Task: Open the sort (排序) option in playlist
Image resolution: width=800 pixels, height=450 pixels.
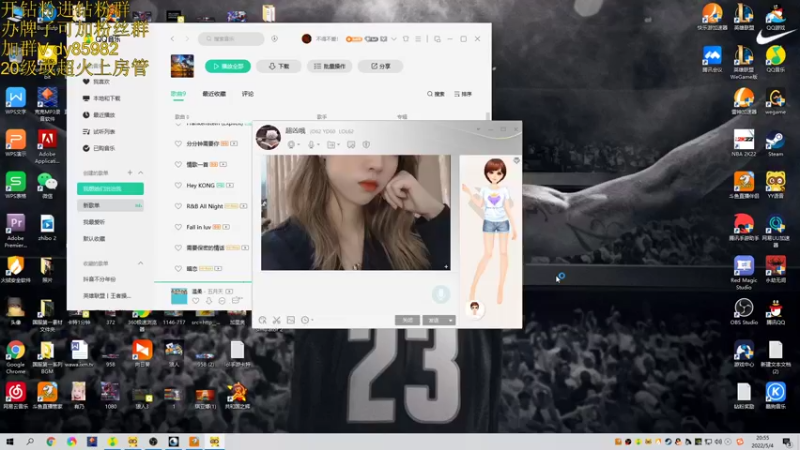Action: [x=463, y=94]
